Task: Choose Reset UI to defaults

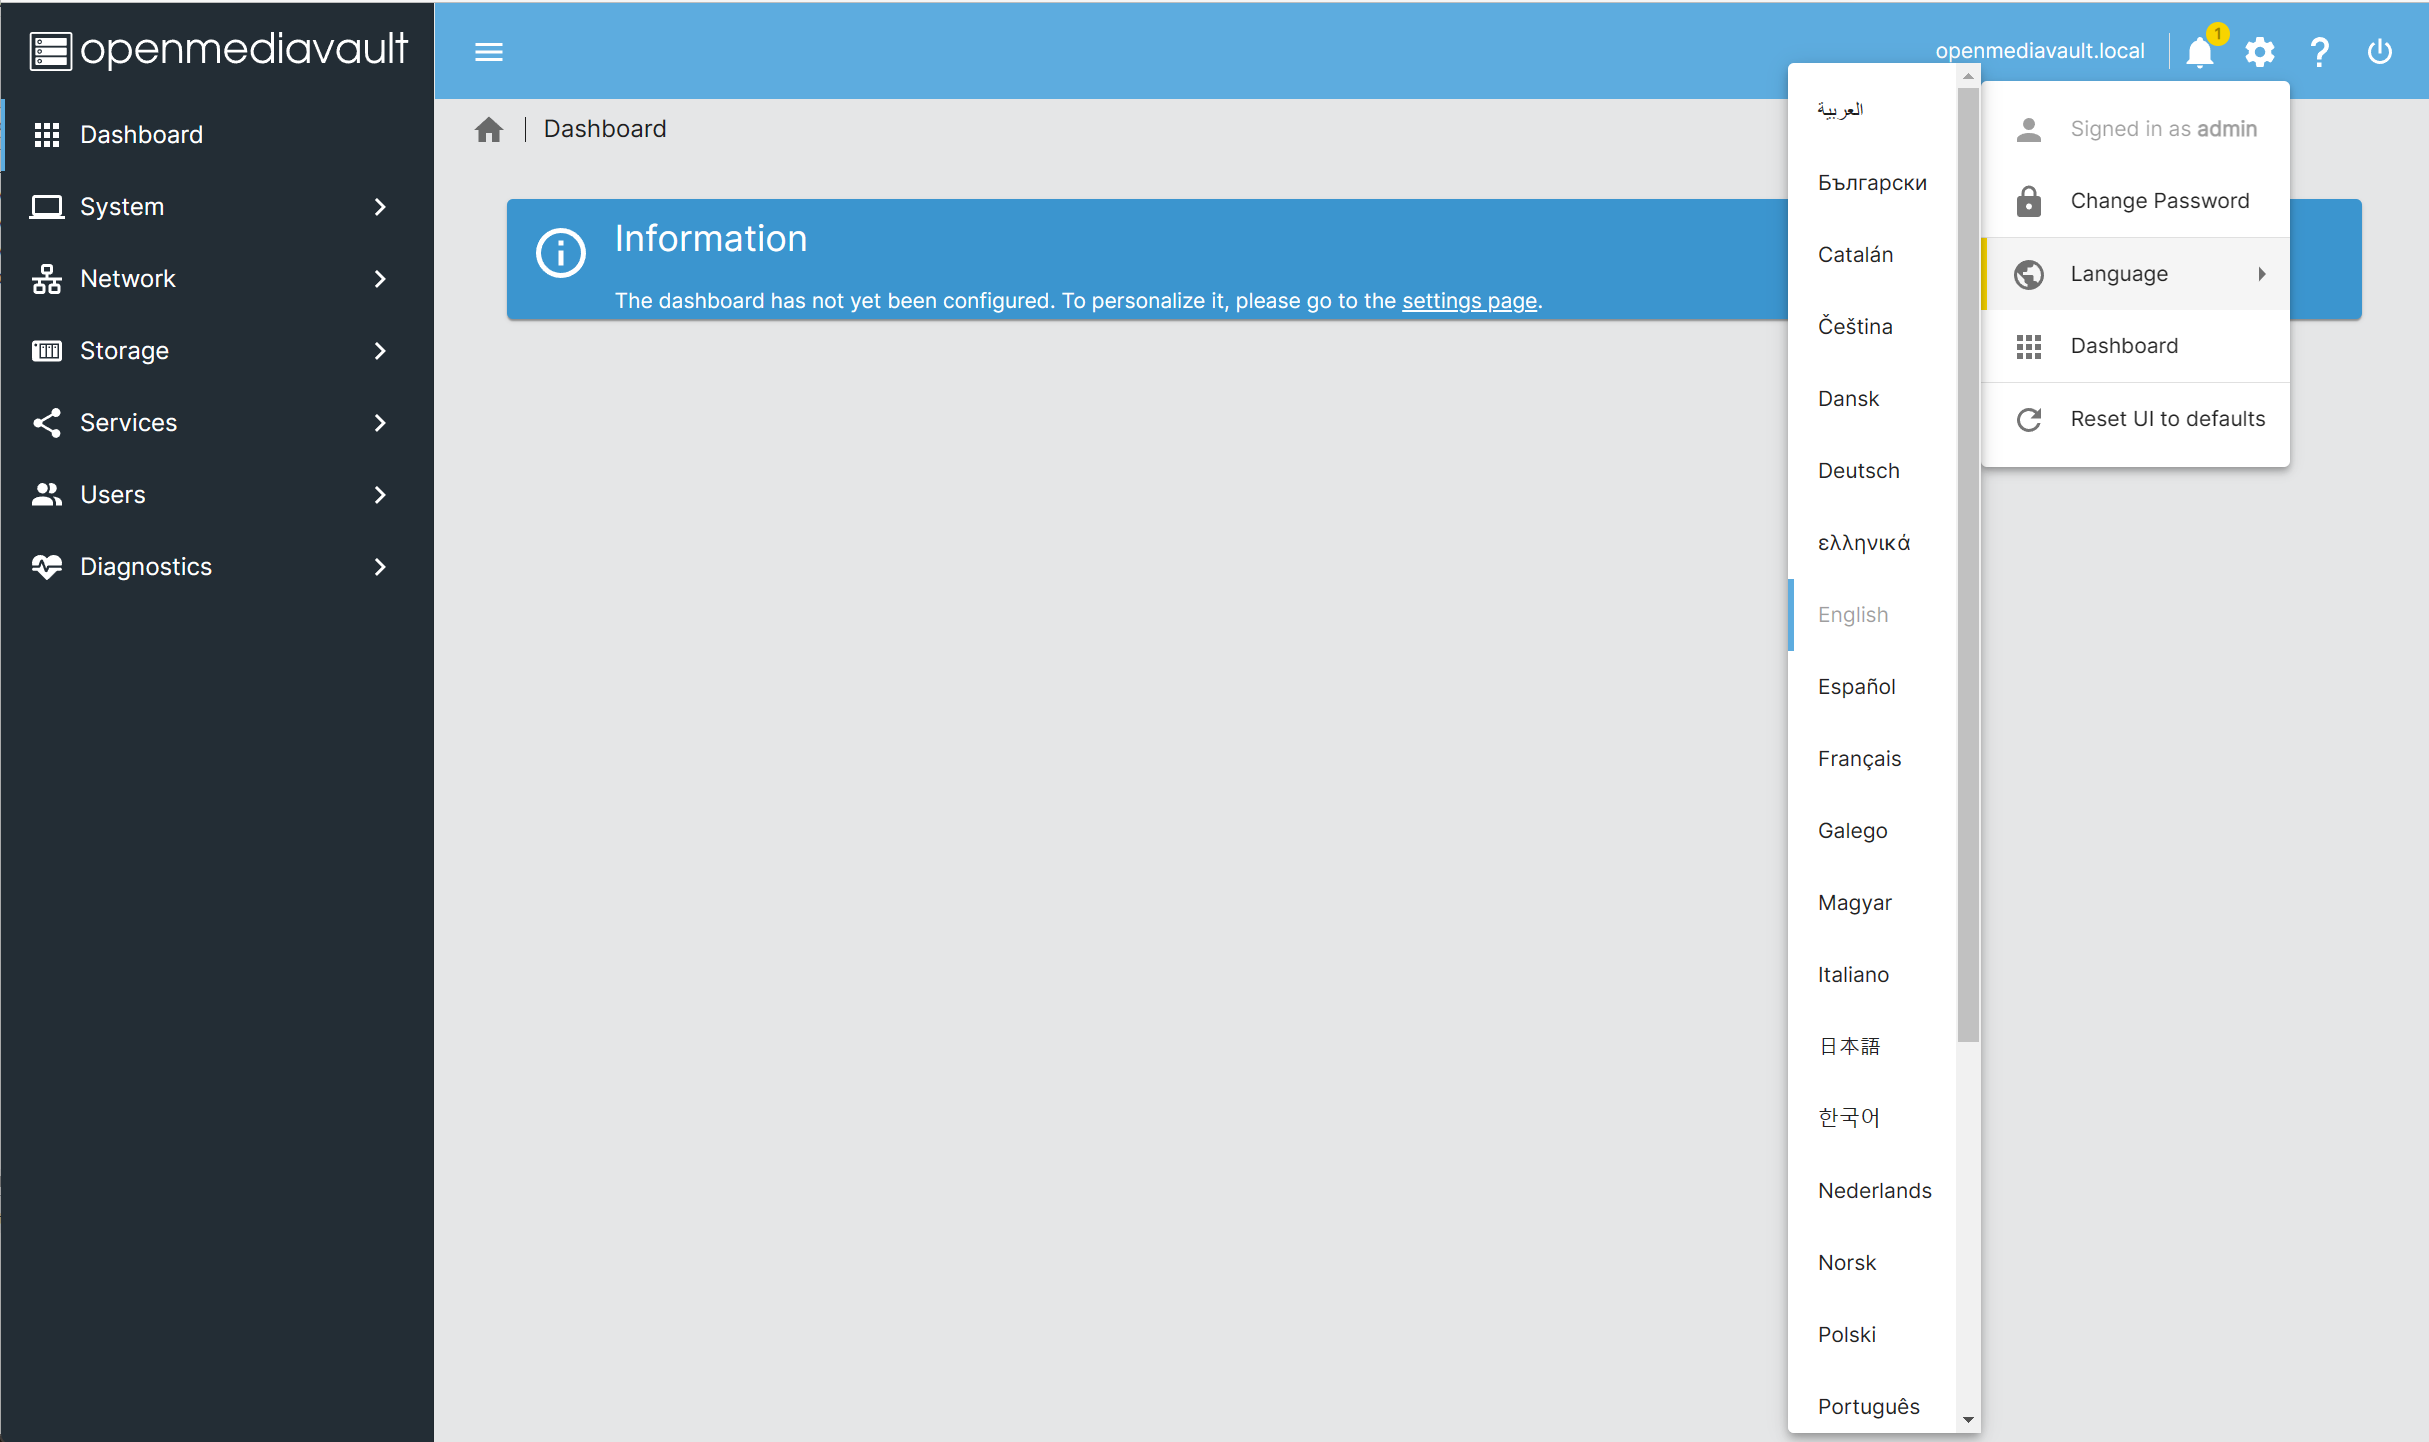Action: tap(2136, 419)
